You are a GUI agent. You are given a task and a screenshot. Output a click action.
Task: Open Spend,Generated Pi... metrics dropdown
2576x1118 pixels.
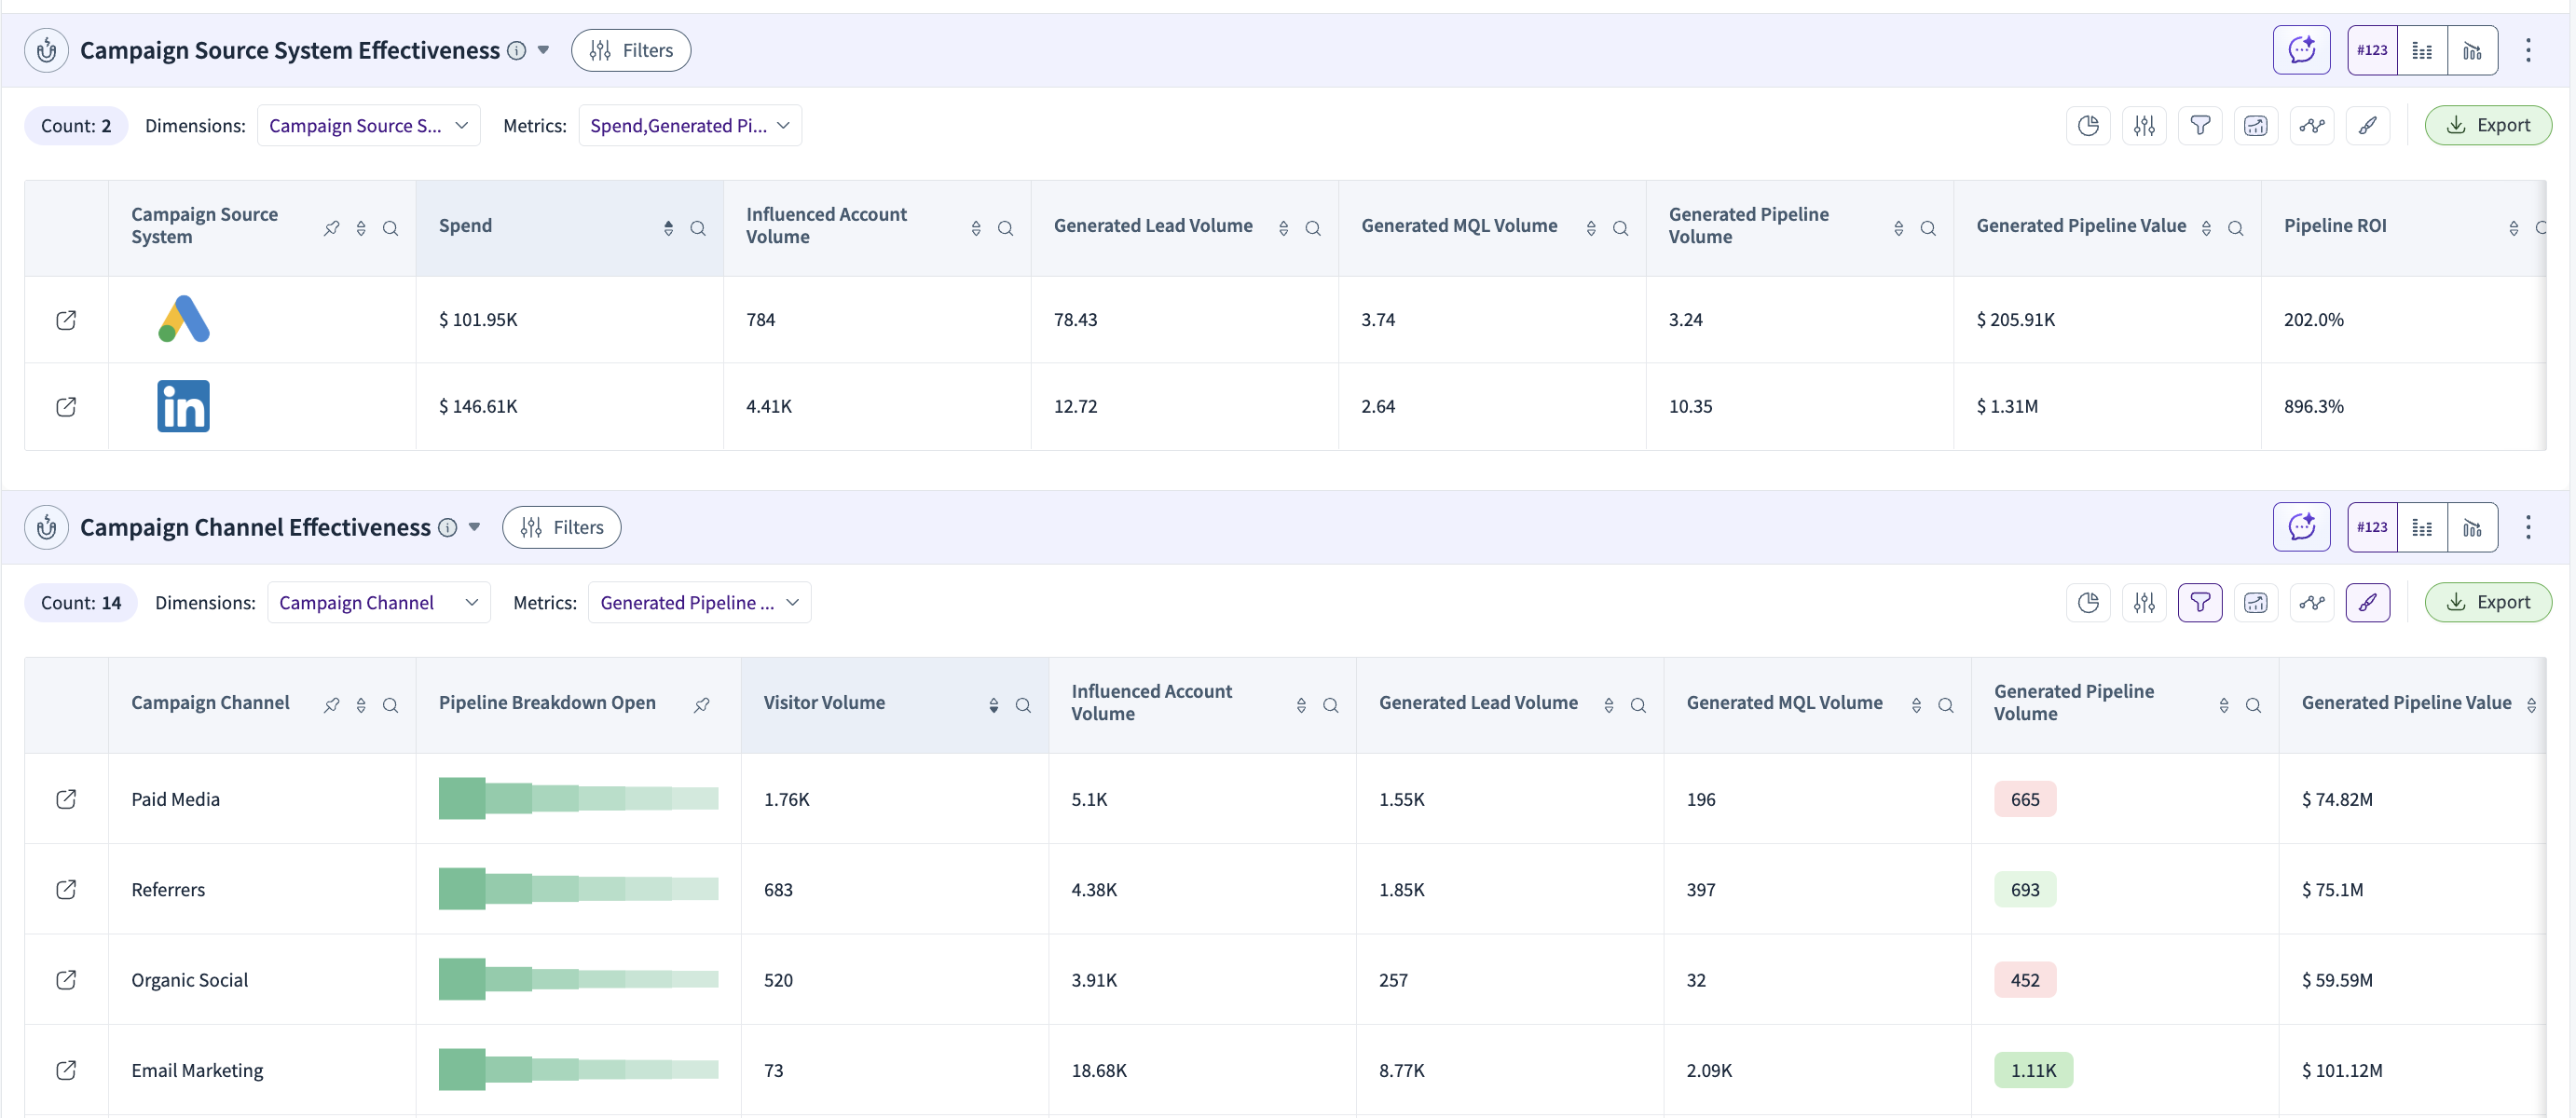pyautogui.click(x=689, y=126)
